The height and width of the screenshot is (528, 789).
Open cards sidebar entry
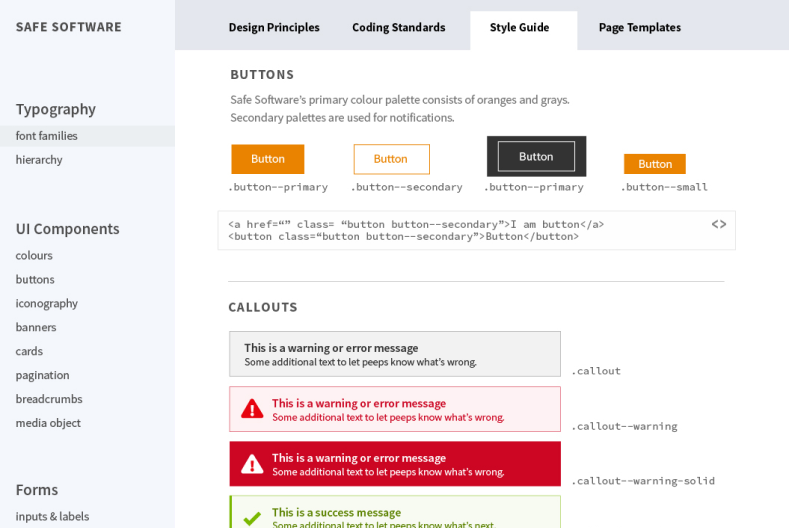[29, 351]
